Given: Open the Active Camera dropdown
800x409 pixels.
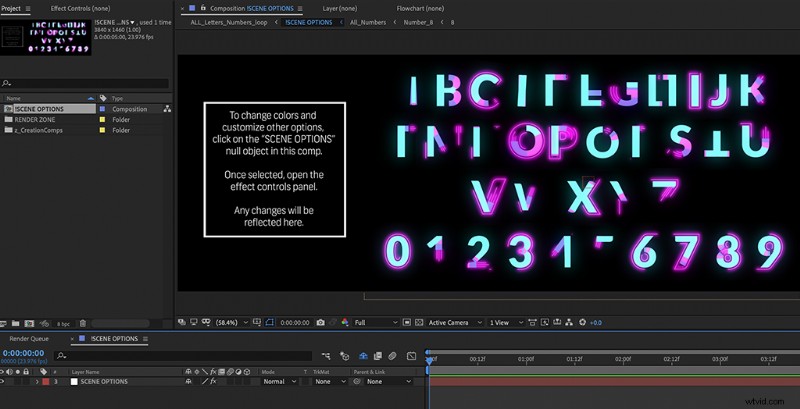Looking at the screenshot, I should (x=455, y=323).
